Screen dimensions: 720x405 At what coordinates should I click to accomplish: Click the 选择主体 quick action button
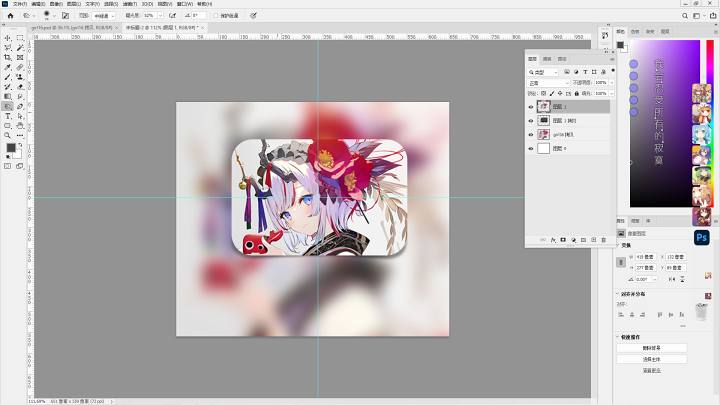pyautogui.click(x=652, y=359)
